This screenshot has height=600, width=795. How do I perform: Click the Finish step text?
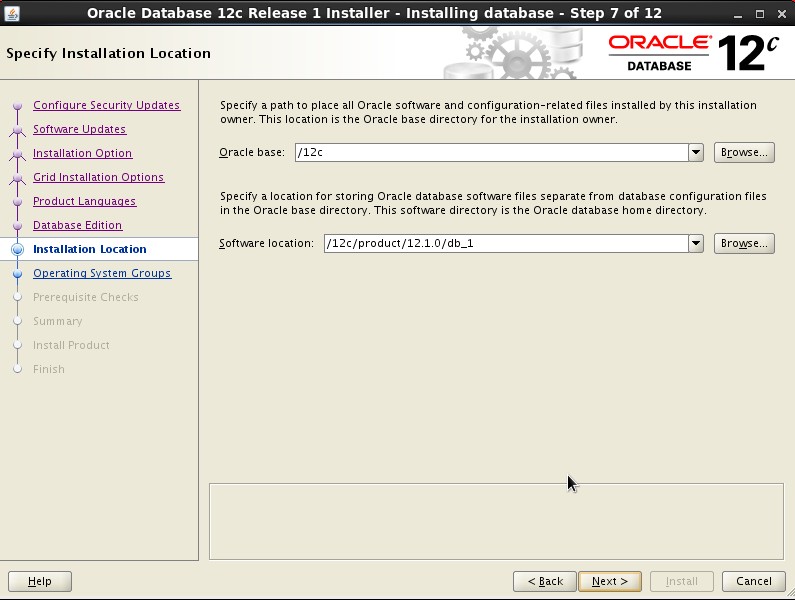[49, 369]
